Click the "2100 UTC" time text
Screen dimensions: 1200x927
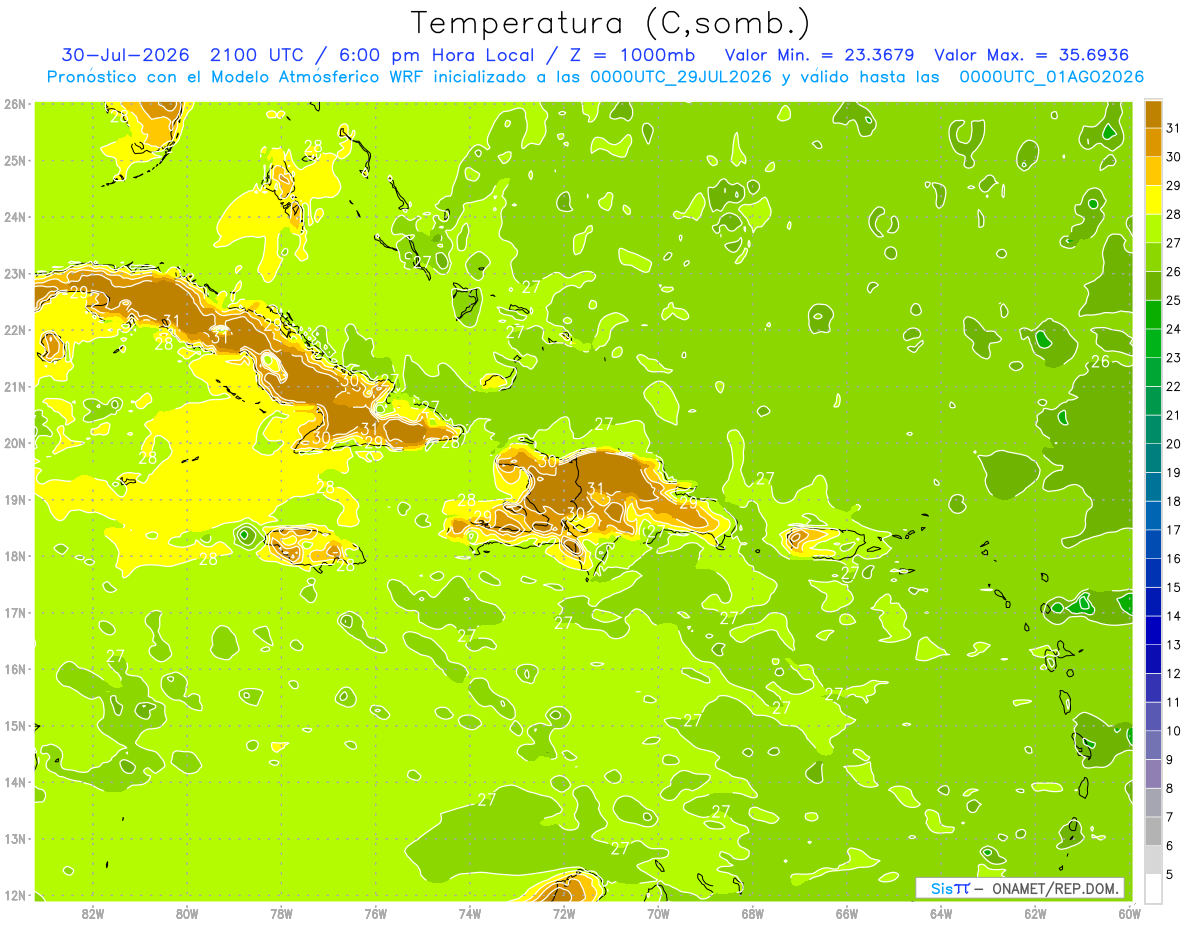[x=257, y=55]
